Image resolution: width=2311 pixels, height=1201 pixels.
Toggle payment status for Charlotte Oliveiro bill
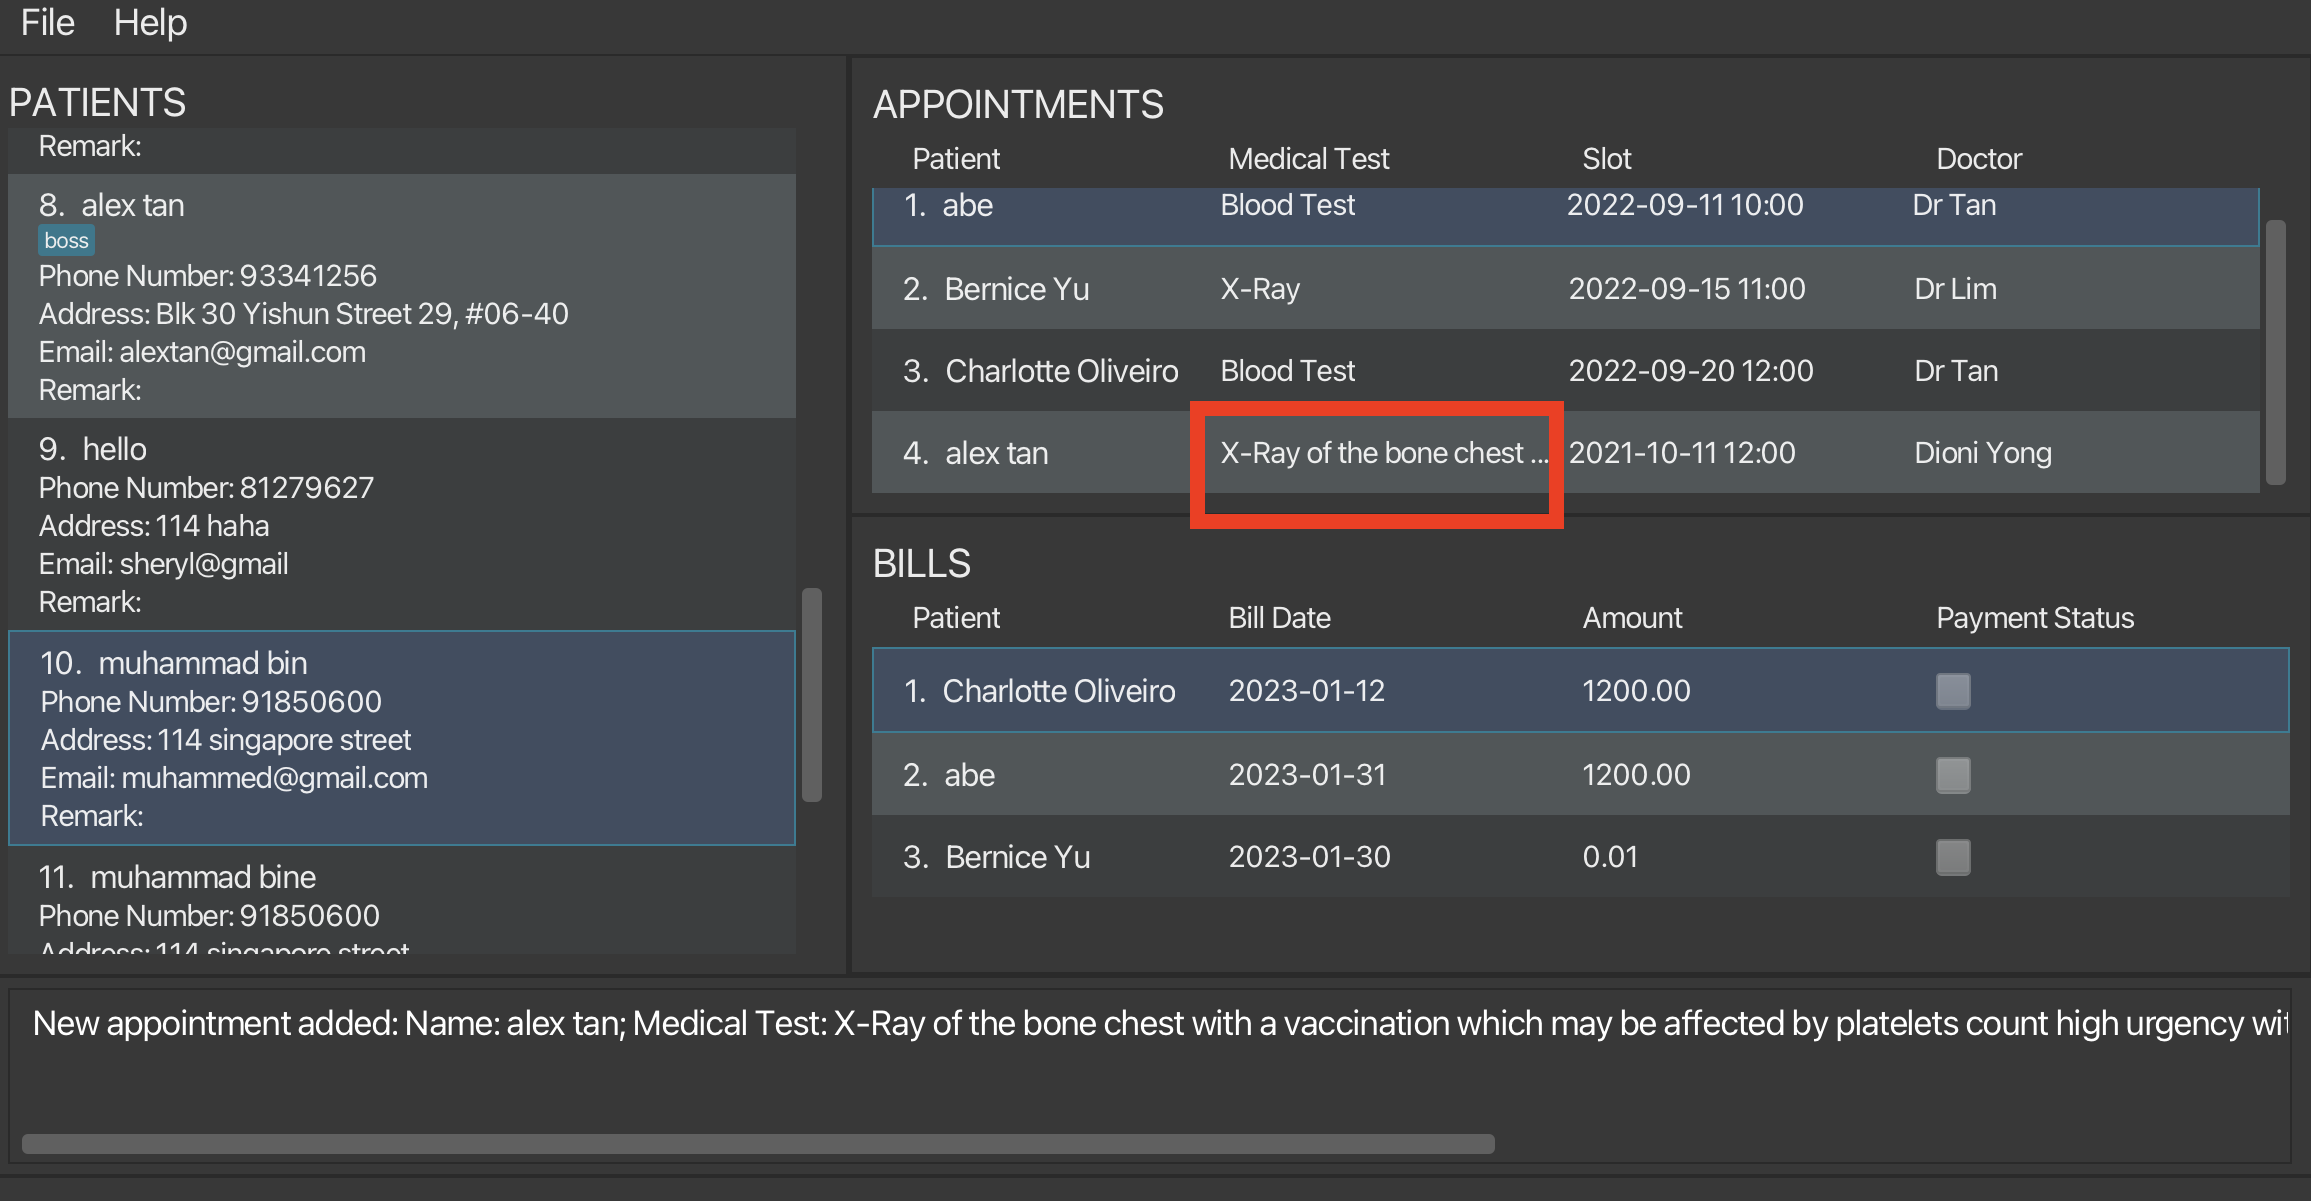[x=1952, y=691]
